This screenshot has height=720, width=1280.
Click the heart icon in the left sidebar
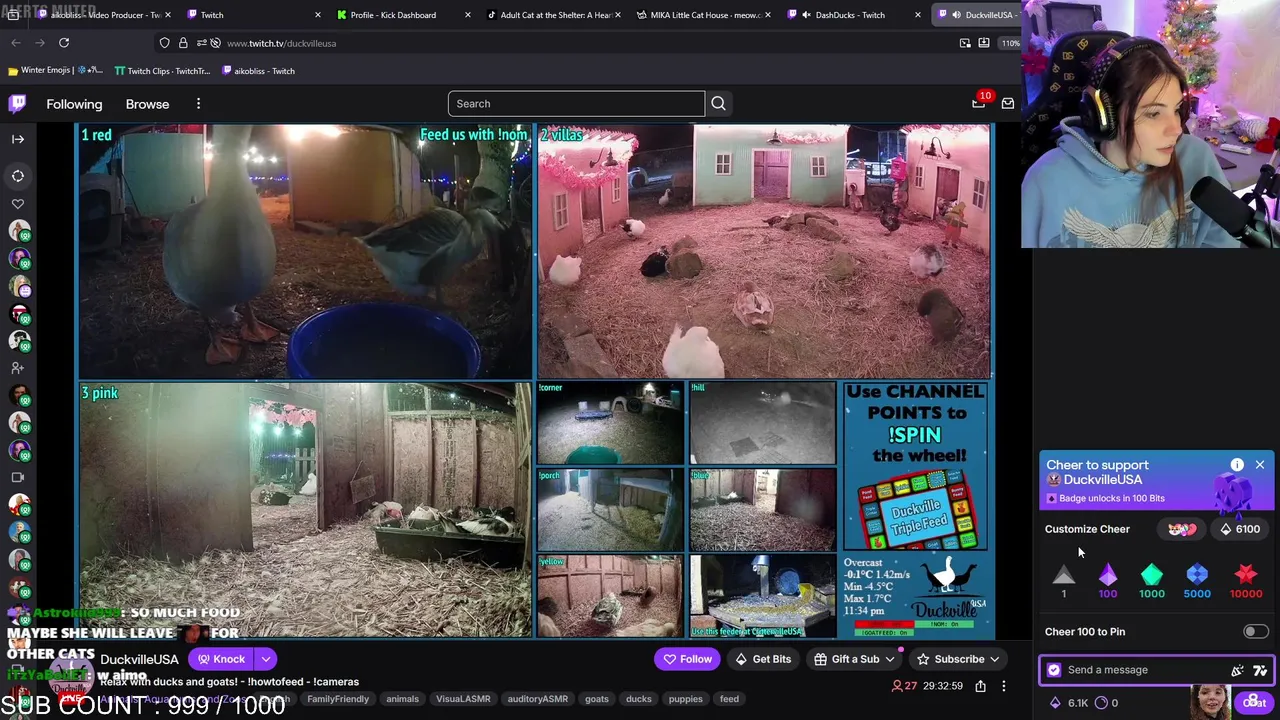(18, 204)
